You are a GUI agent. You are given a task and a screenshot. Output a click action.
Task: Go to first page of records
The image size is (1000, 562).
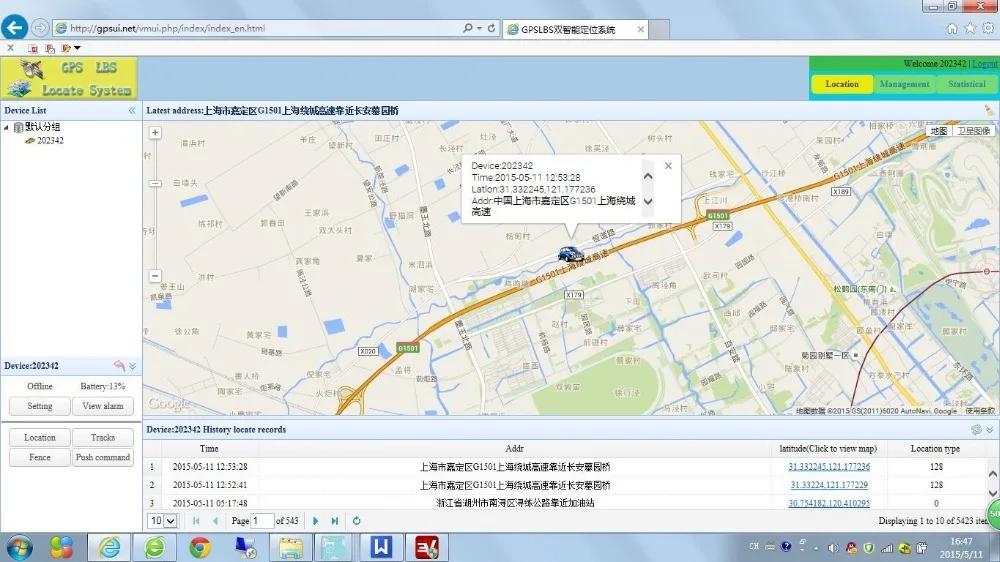tap(196, 521)
